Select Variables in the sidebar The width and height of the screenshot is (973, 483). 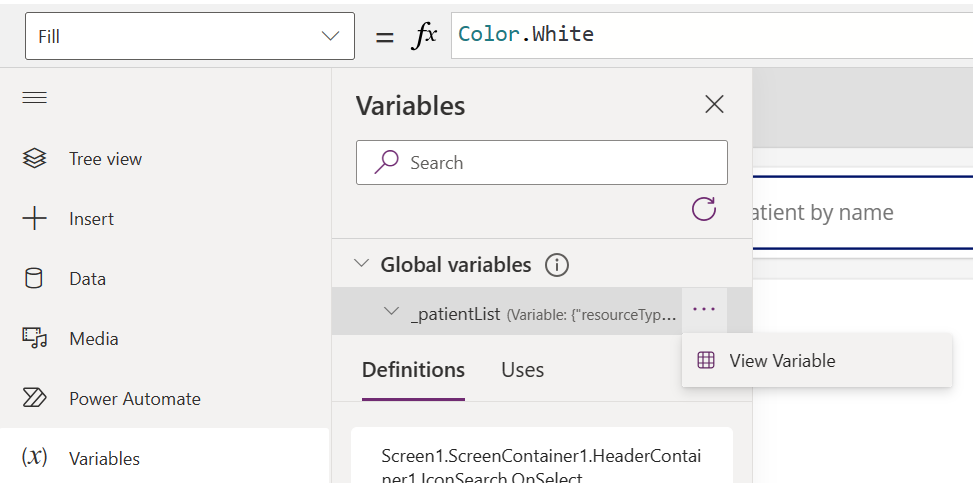164,458
